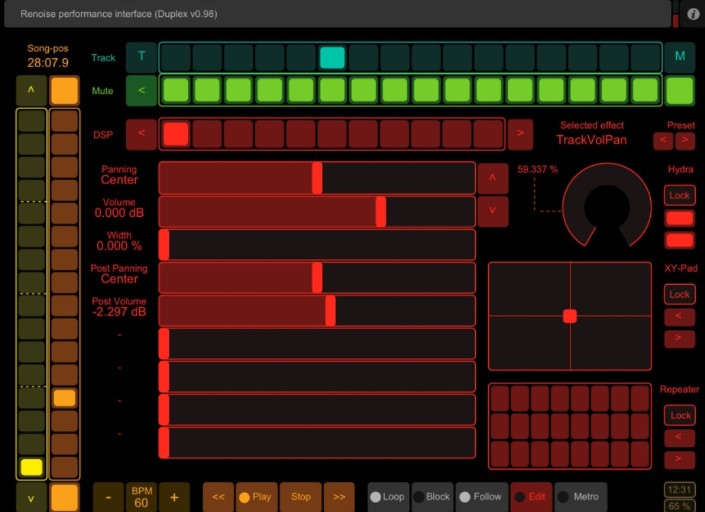Screen dimensions: 705x512
Task: Select next Preset with the right arrow
Action: [x=685, y=141]
